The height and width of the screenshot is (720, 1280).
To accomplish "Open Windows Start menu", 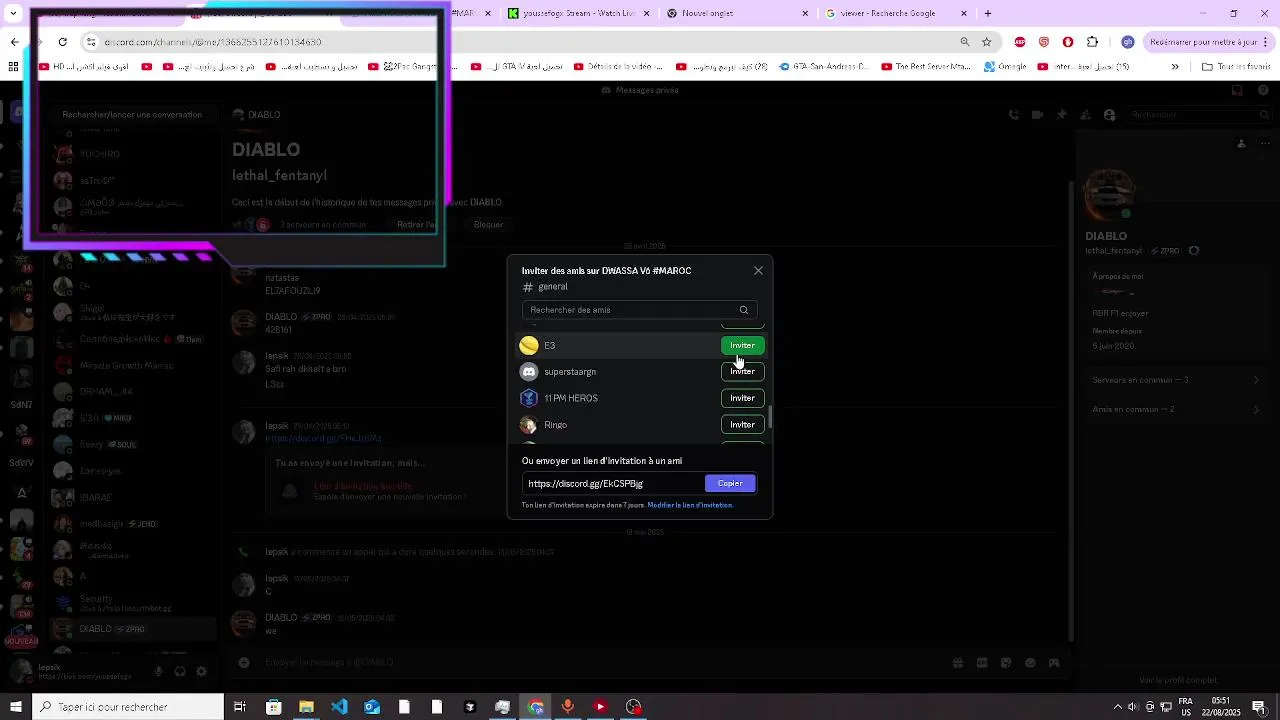I will tap(15, 707).
